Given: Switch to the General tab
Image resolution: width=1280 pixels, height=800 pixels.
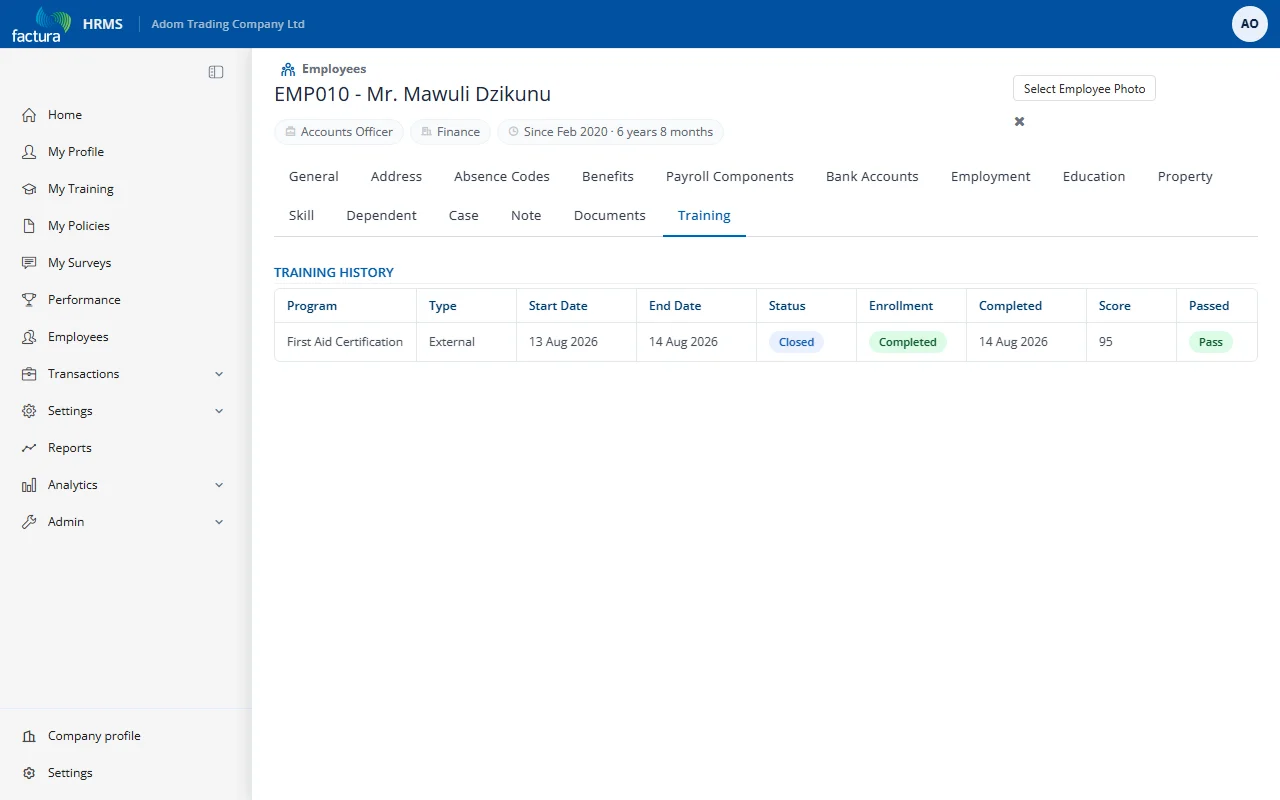Looking at the screenshot, I should pyautogui.click(x=314, y=177).
